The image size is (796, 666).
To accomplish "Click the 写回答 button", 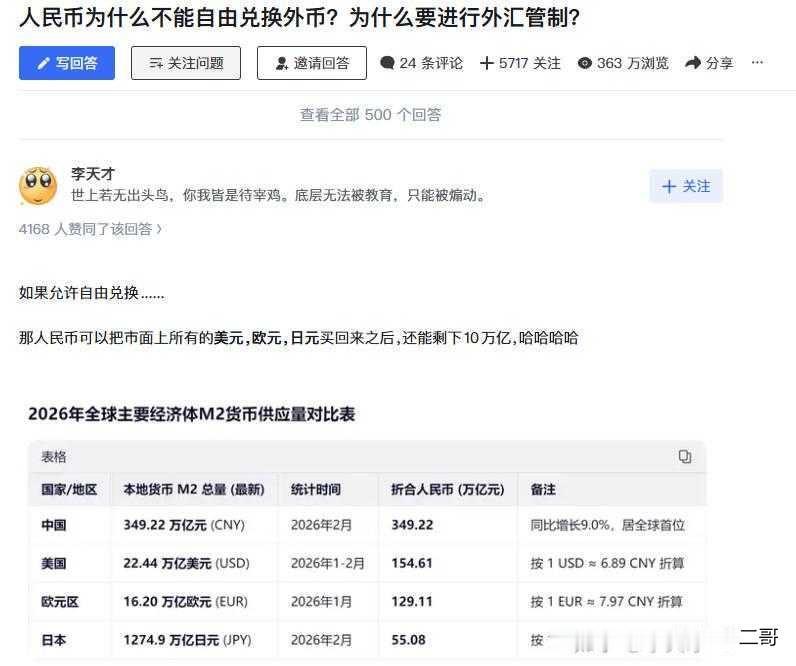I will pyautogui.click(x=67, y=63).
